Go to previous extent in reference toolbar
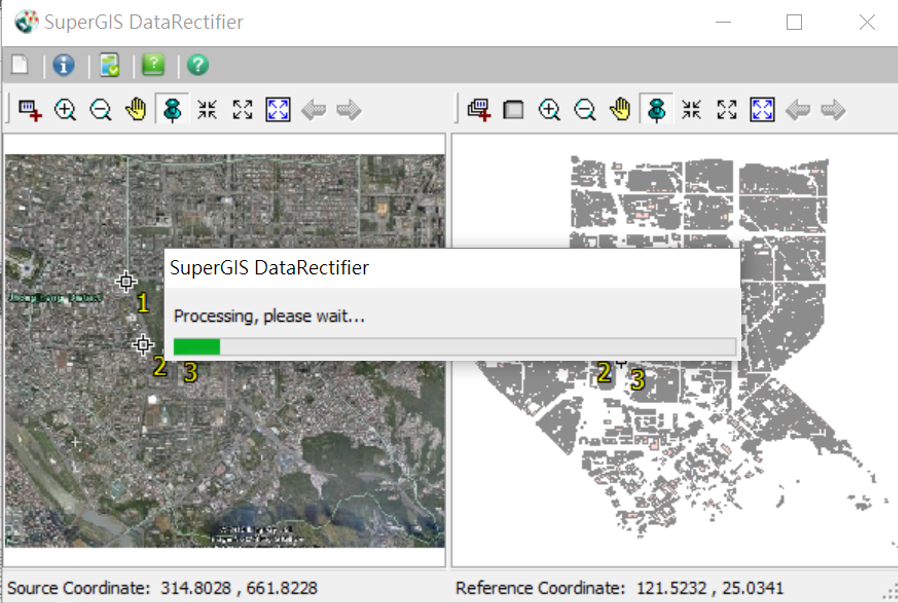The width and height of the screenshot is (898, 603). (x=798, y=109)
